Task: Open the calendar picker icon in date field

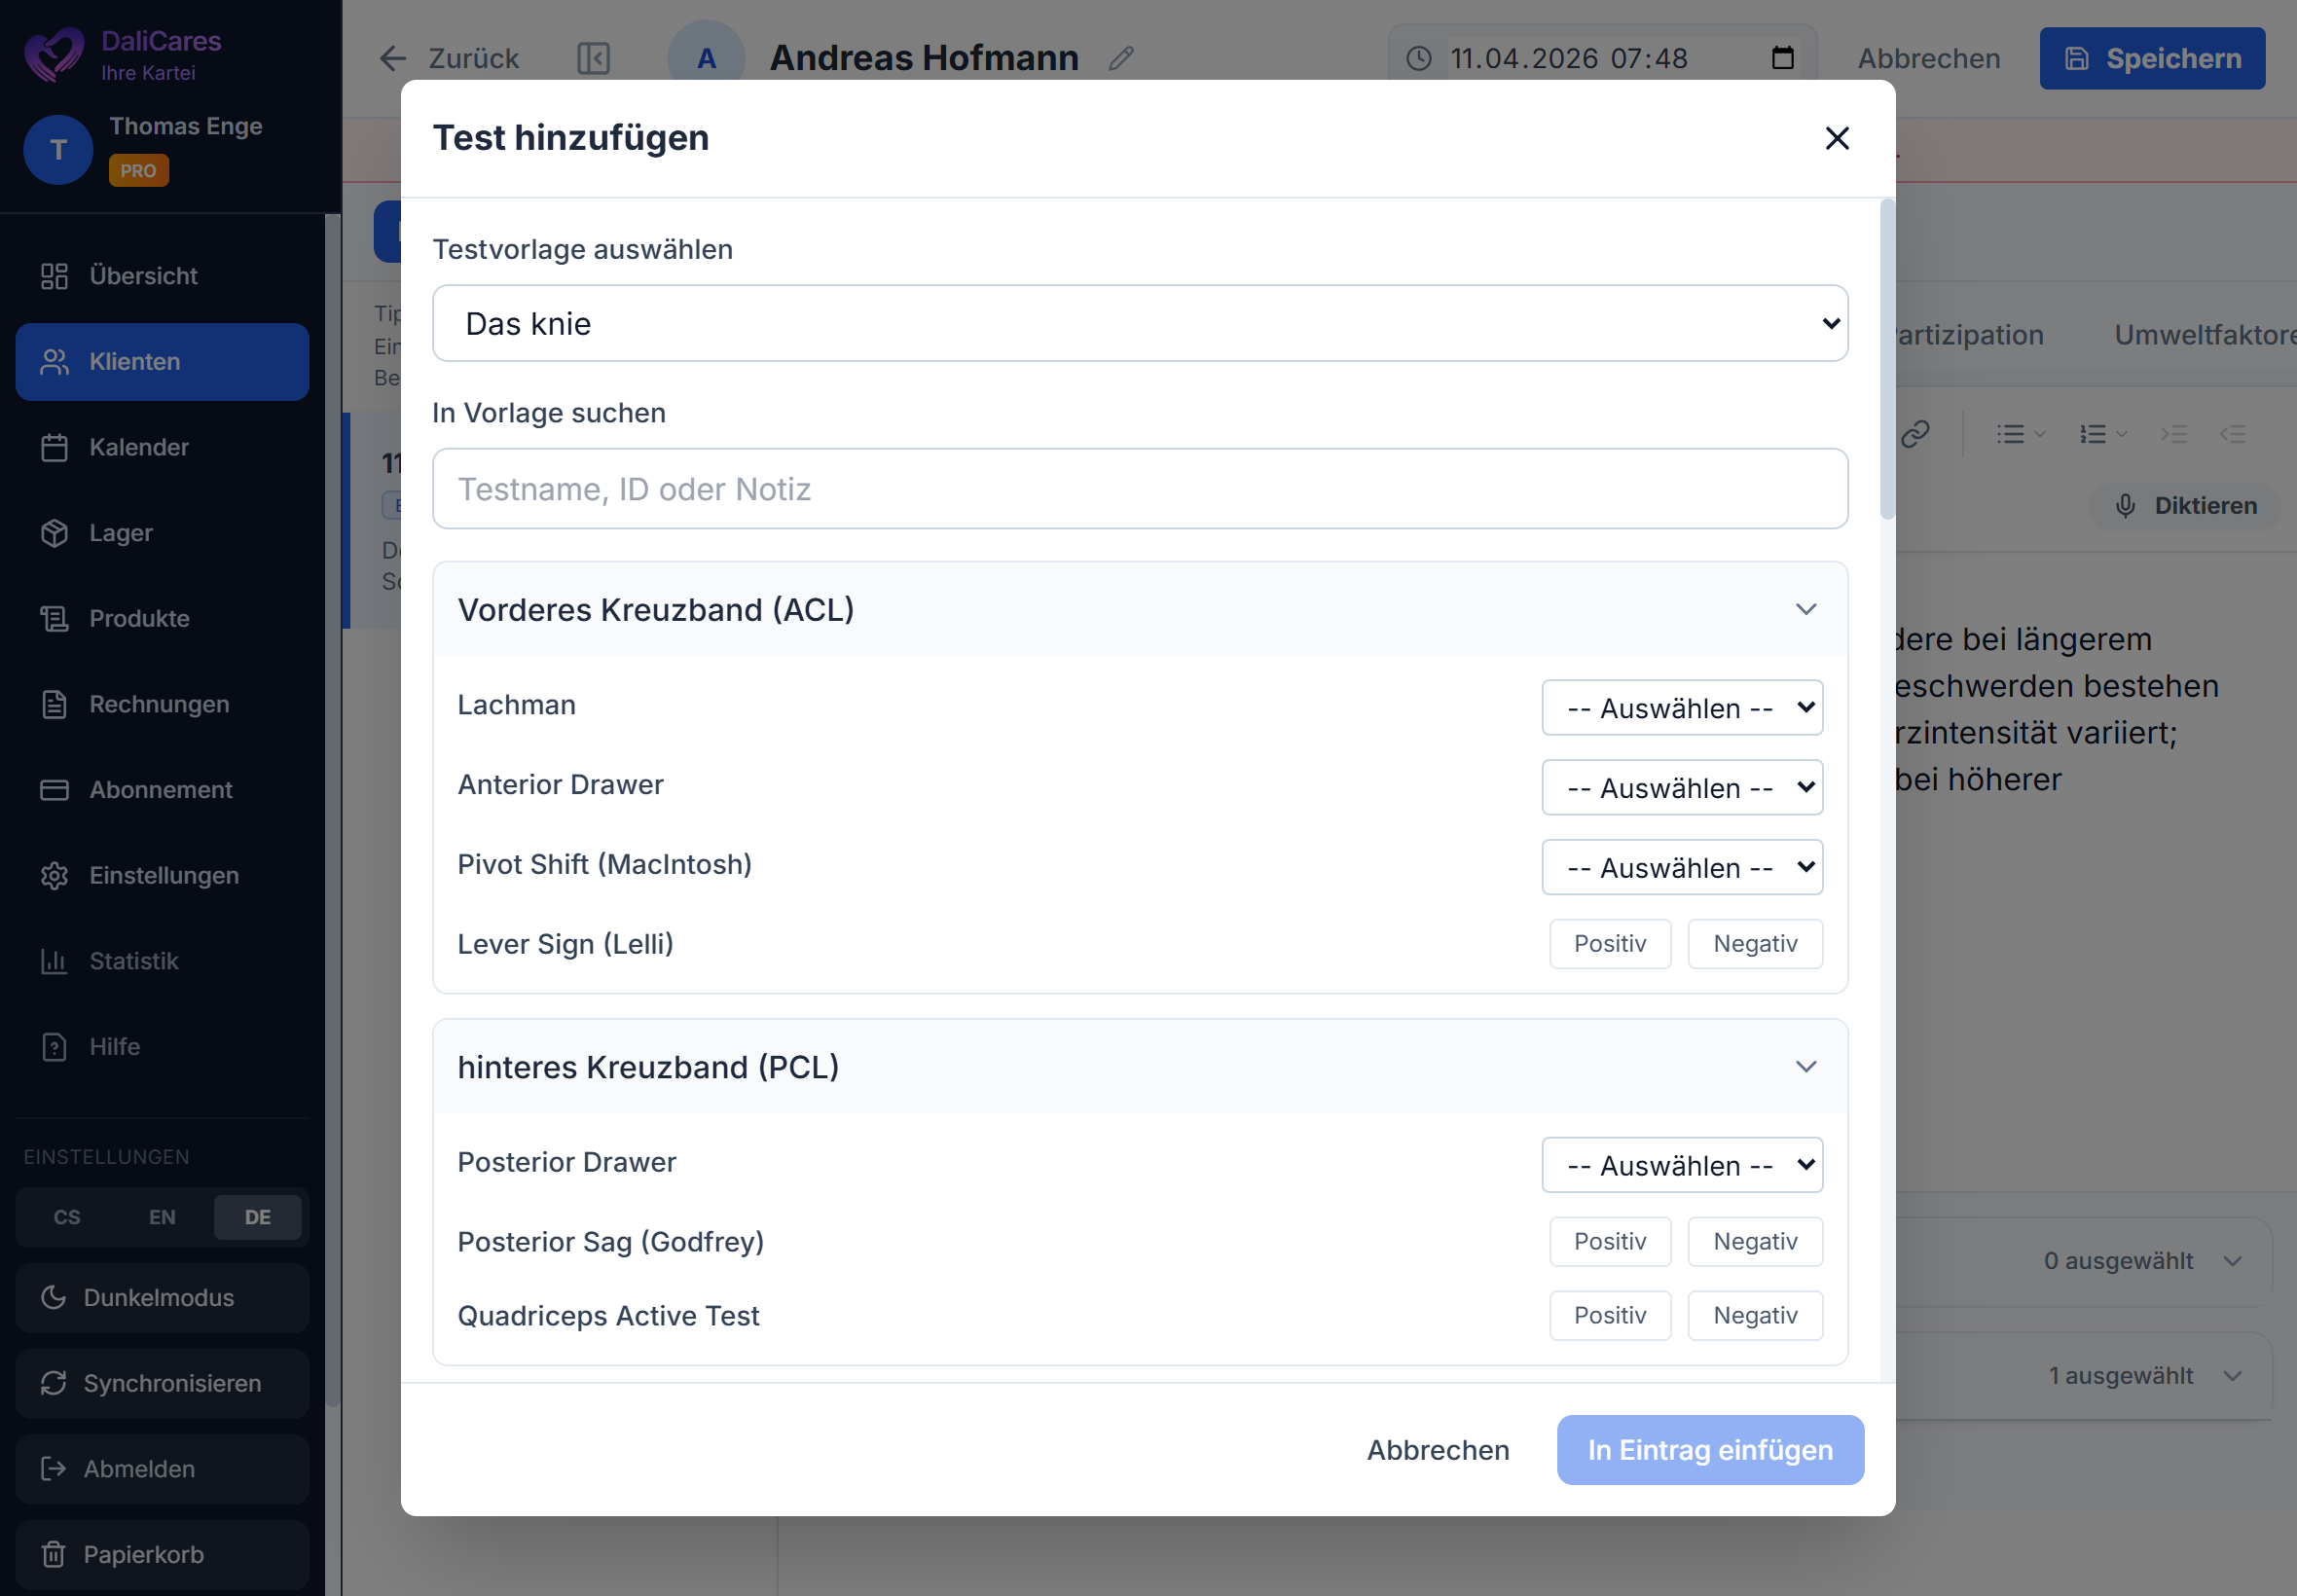Action: [x=1782, y=58]
